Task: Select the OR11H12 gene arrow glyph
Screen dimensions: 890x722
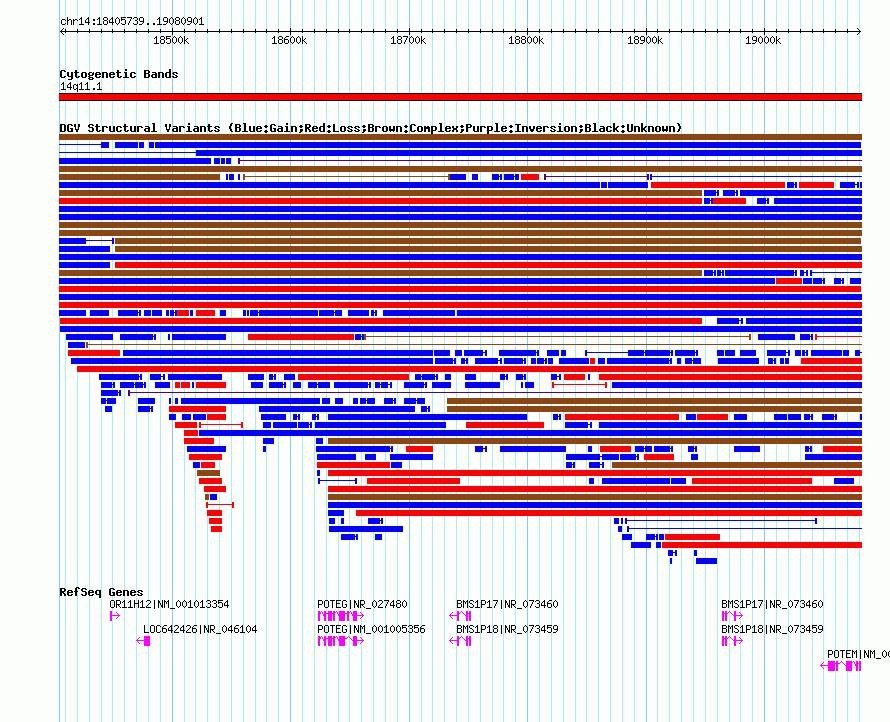Action: coord(115,616)
